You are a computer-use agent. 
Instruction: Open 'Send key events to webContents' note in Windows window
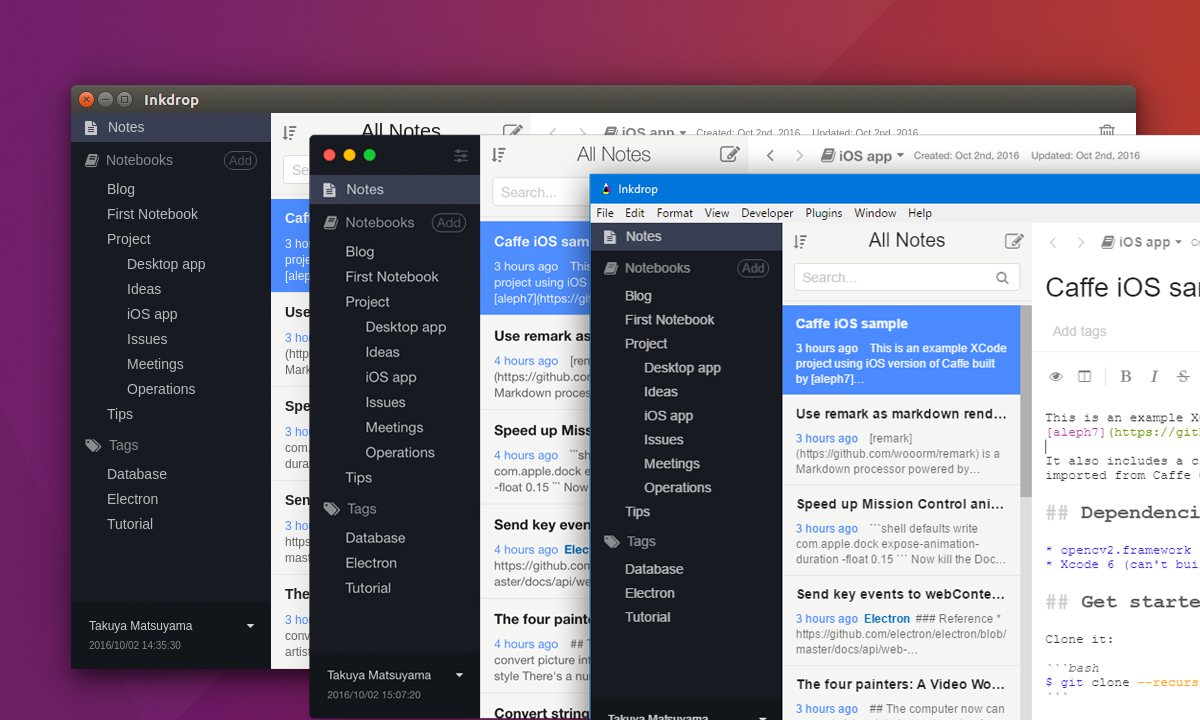pos(901,620)
